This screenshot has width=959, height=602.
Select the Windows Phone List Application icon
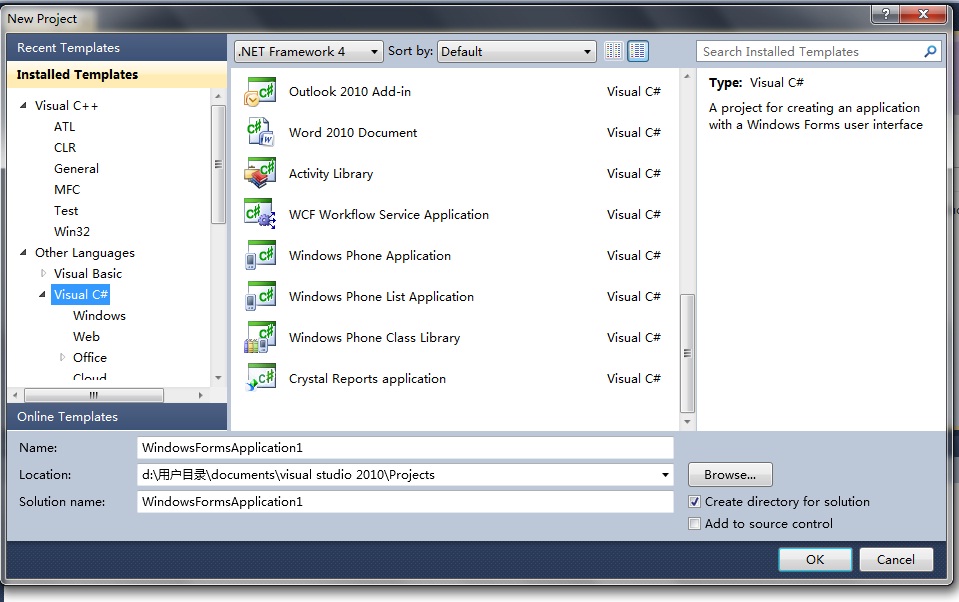coord(260,297)
